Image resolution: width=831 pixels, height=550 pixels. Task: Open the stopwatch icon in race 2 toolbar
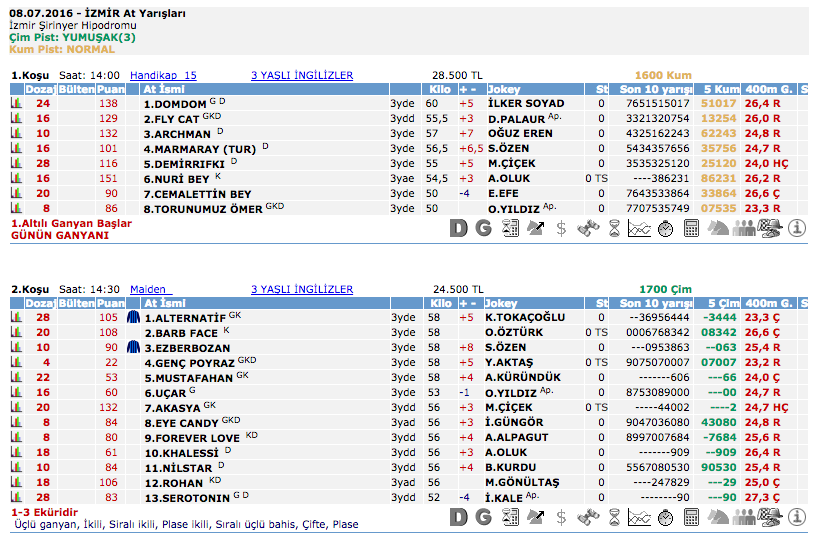click(665, 517)
